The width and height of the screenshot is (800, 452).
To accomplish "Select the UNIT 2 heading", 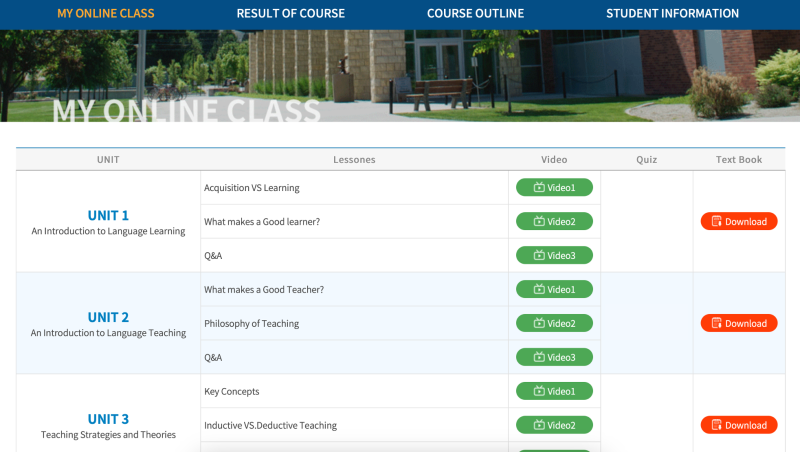I will coord(108,317).
